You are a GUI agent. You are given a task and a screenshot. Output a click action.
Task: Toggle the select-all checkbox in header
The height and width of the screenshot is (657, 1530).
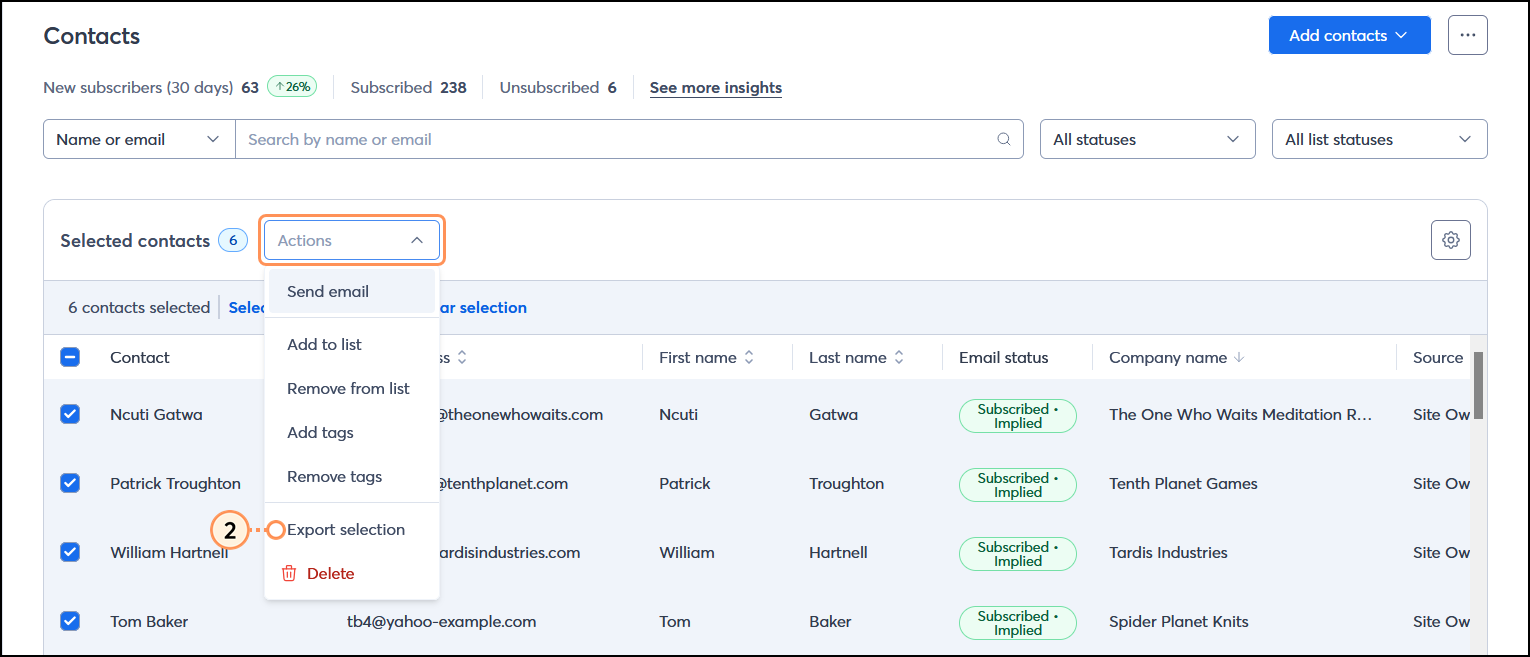click(70, 357)
